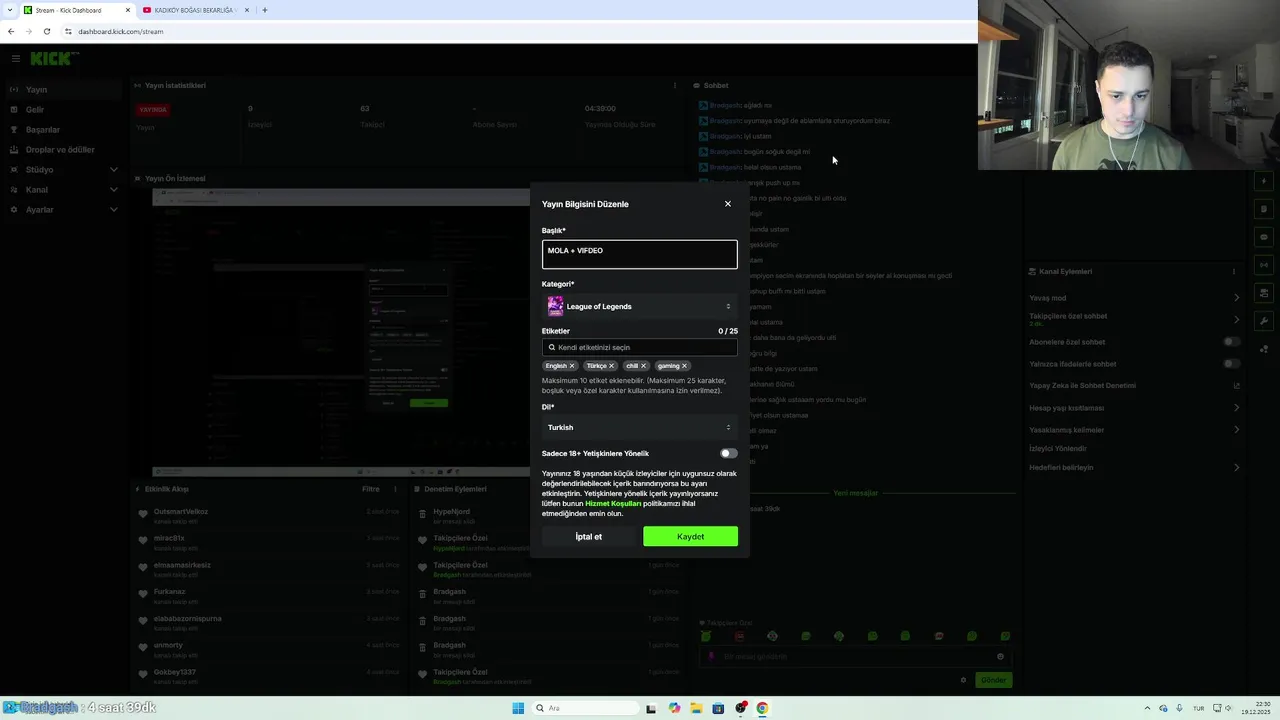Open the hamburger menu beside Kick logo
The image size is (1280, 720).
(x=15, y=59)
